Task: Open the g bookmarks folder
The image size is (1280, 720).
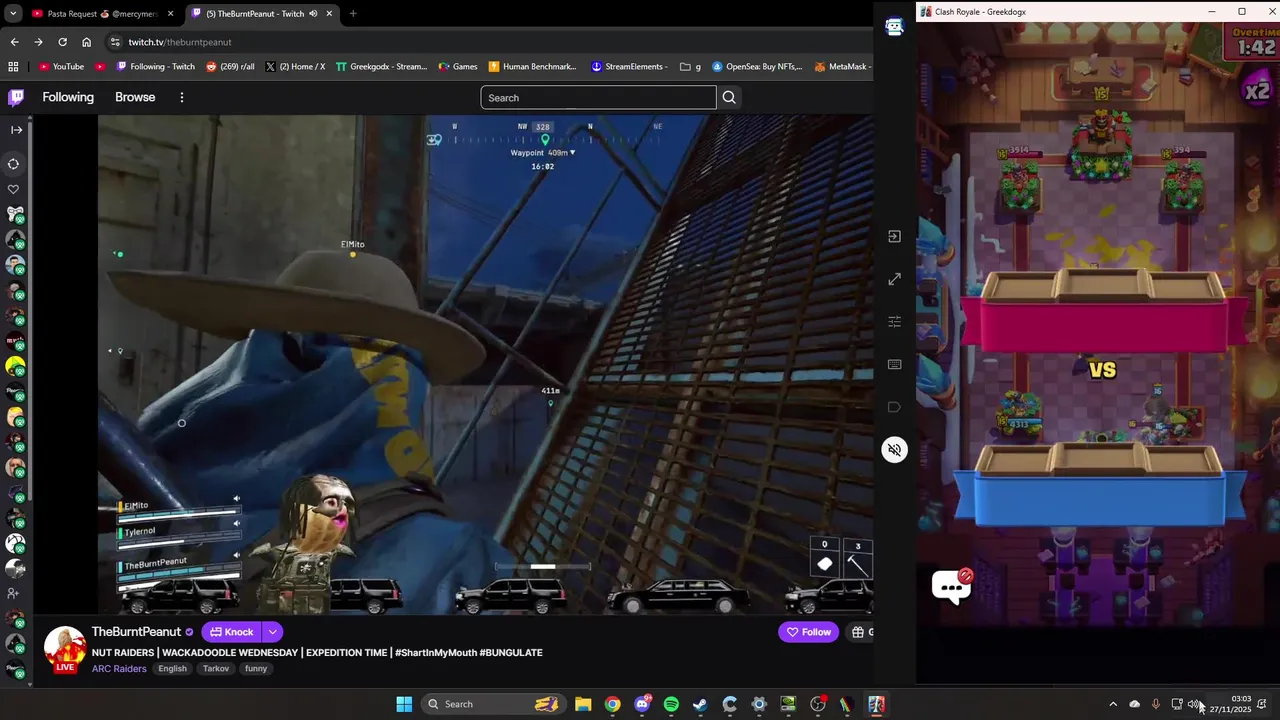Action: click(690, 66)
